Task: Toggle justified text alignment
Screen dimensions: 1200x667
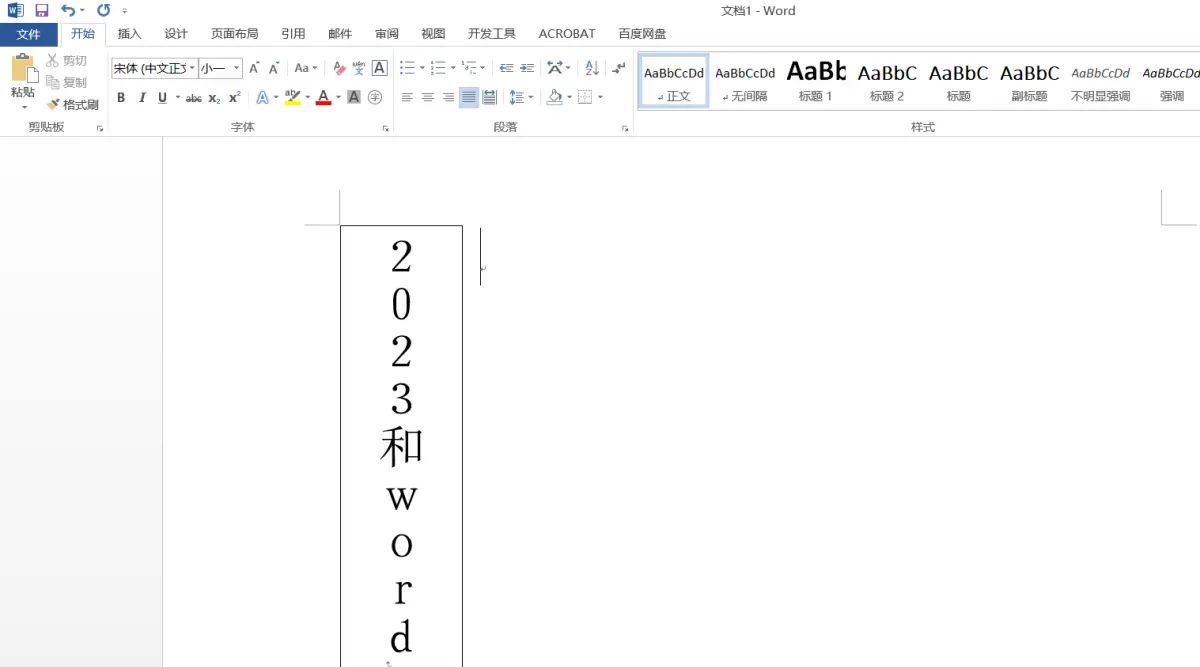Action: pos(468,97)
